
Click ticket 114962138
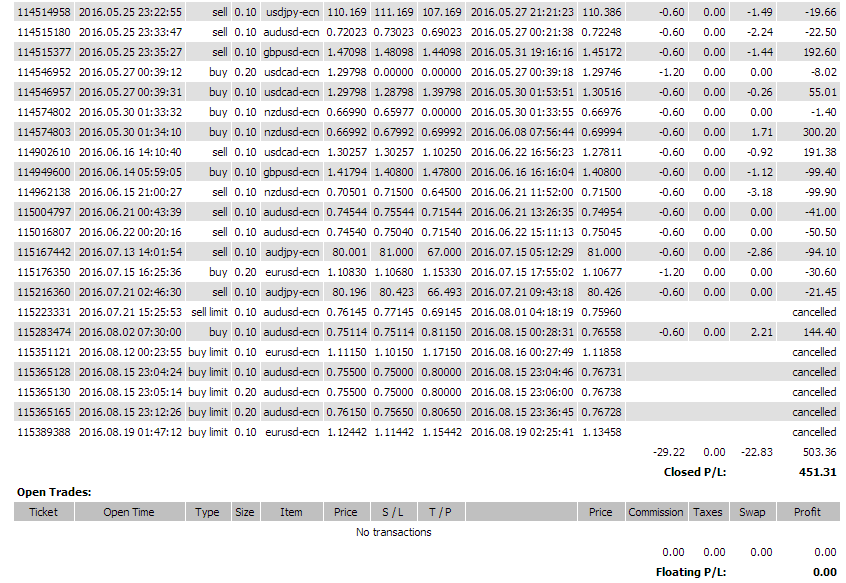pos(44,191)
